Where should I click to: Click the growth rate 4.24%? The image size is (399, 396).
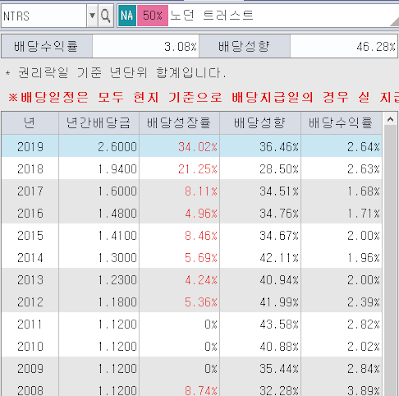tap(201, 280)
